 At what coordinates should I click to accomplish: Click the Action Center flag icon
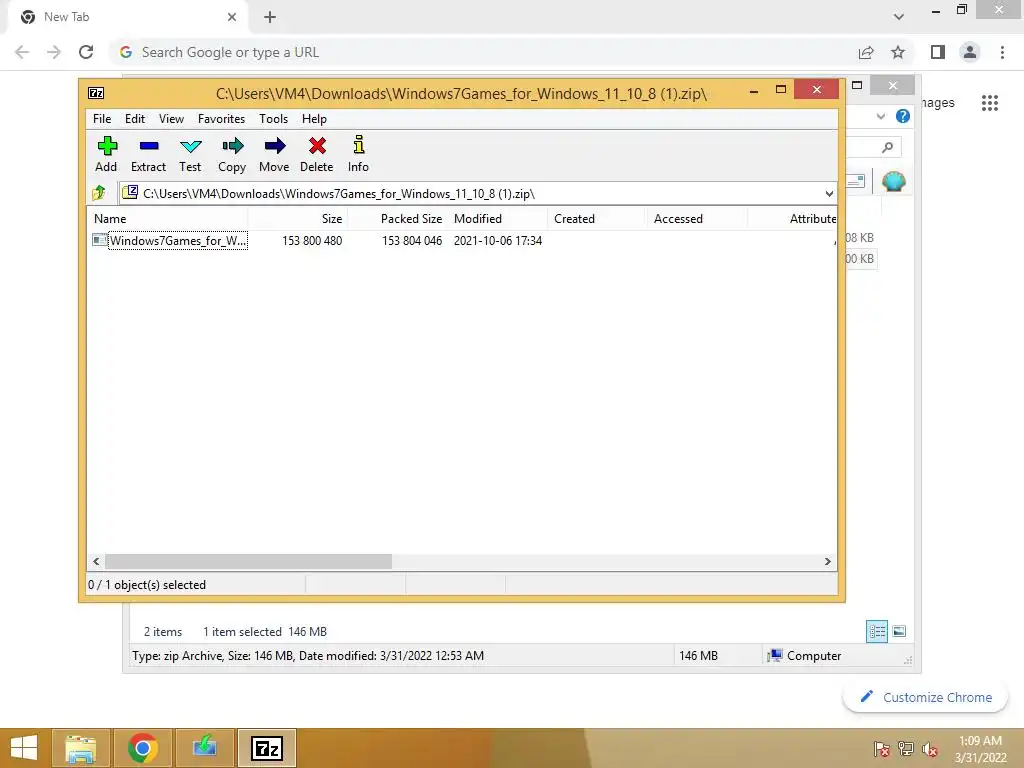882,748
